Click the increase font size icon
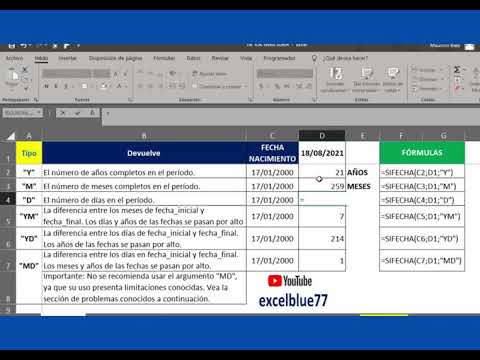480x360 pixels. pyautogui.click(x=116, y=74)
